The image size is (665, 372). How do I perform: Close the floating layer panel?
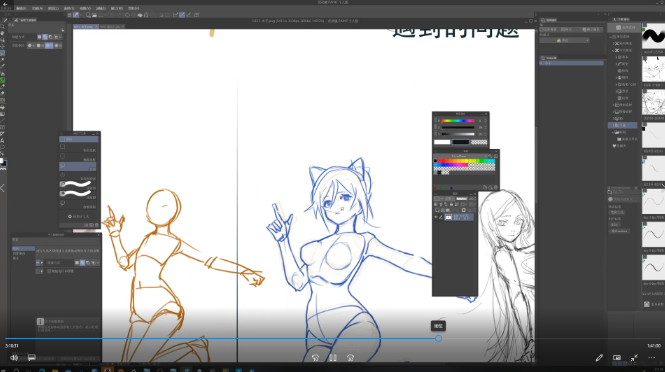tap(475, 194)
